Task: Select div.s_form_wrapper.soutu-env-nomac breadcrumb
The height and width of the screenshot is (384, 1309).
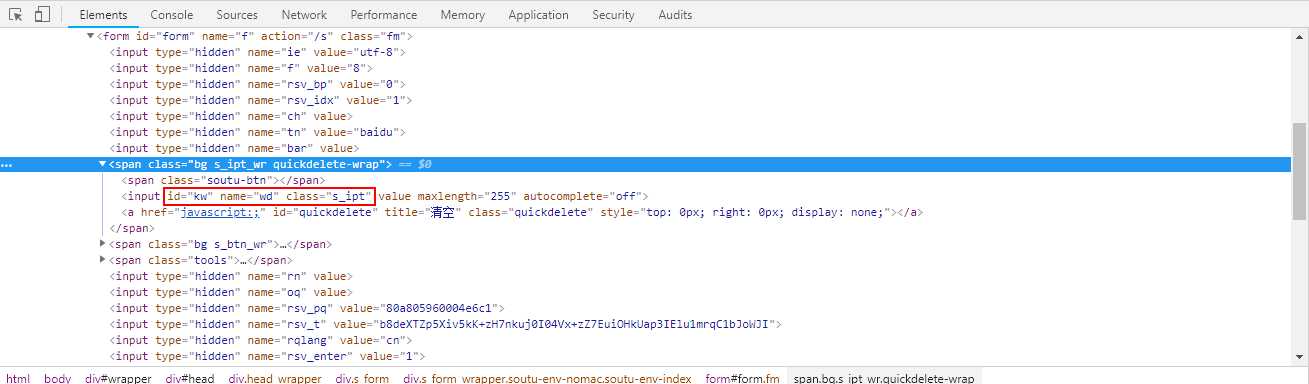Action: (547, 379)
